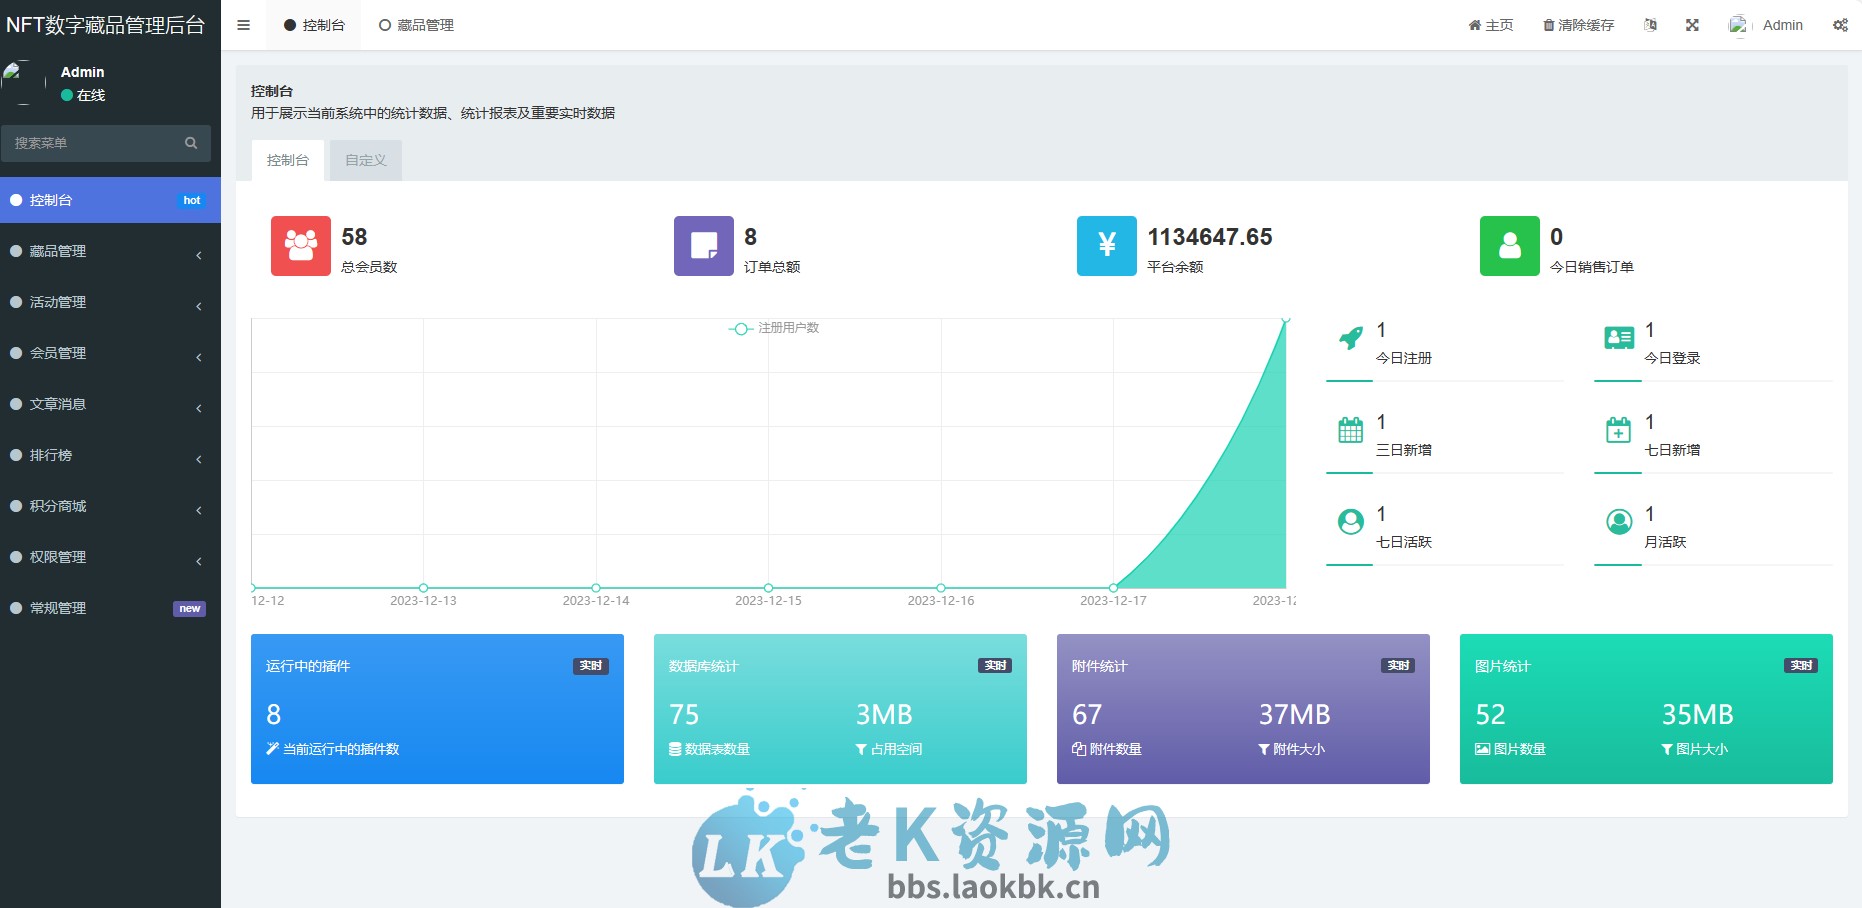Click the 主页 home icon
Viewport: 1862px width, 908px height.
pyautogui.click(x=1473, y=25)
